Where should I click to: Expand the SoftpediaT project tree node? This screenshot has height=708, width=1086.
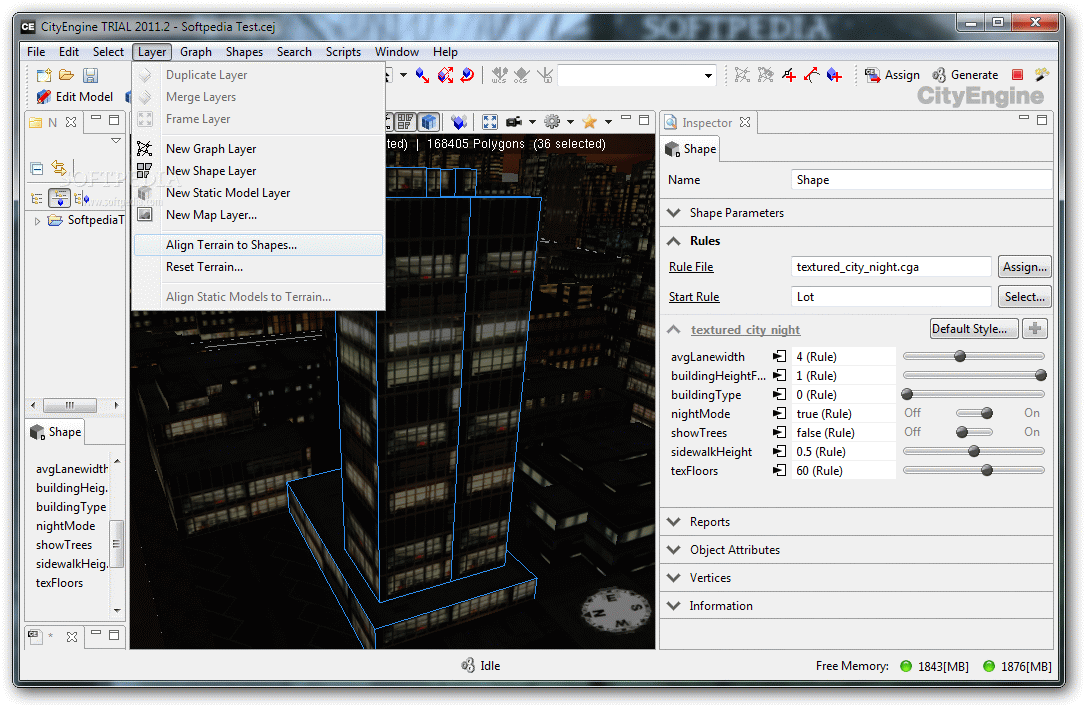[37, 221]
